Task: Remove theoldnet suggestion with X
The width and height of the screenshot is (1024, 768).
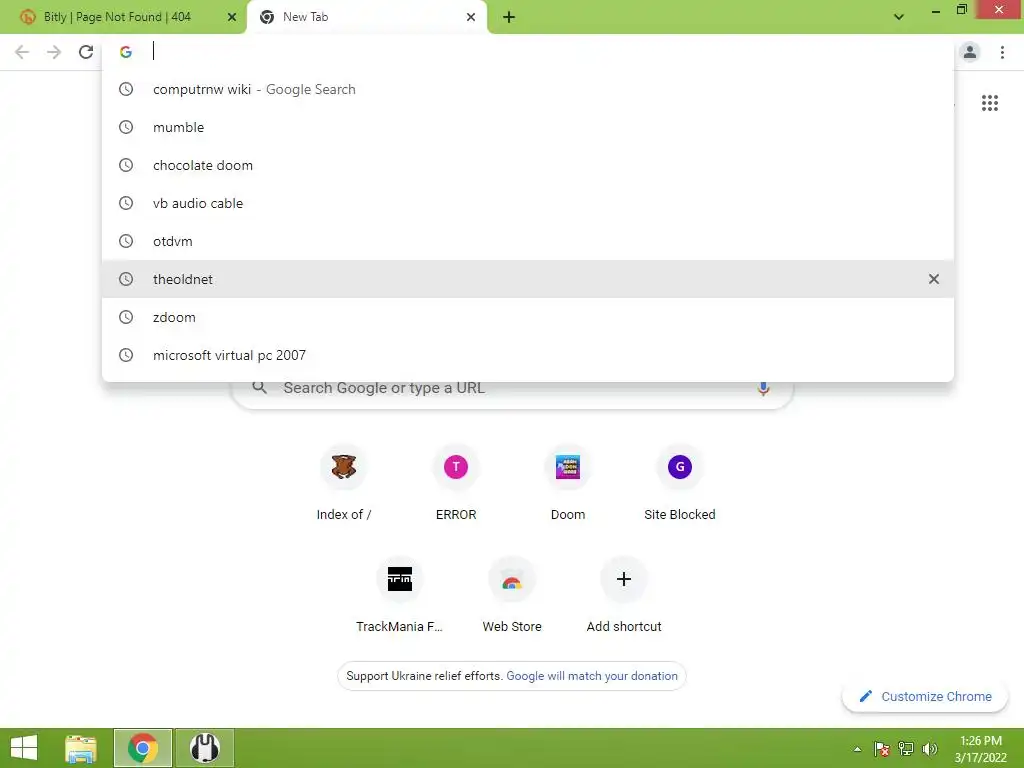Action: pos(934,280)
